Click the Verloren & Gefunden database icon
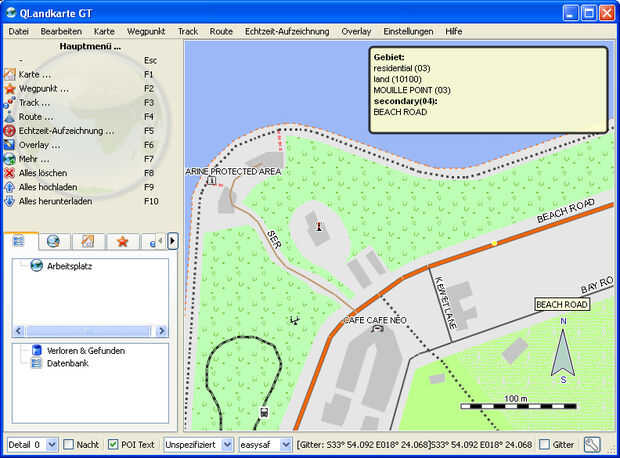 click(36, 350)
